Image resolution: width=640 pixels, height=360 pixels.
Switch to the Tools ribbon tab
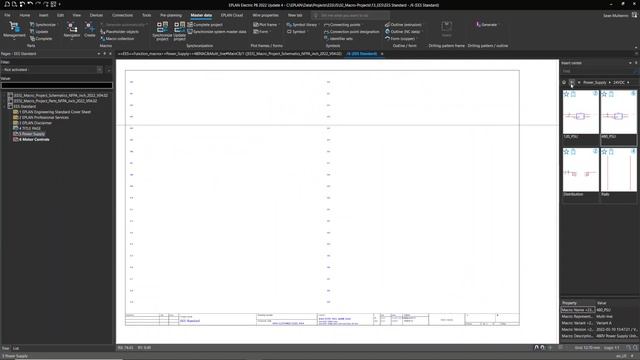click(x=147, y=15)
